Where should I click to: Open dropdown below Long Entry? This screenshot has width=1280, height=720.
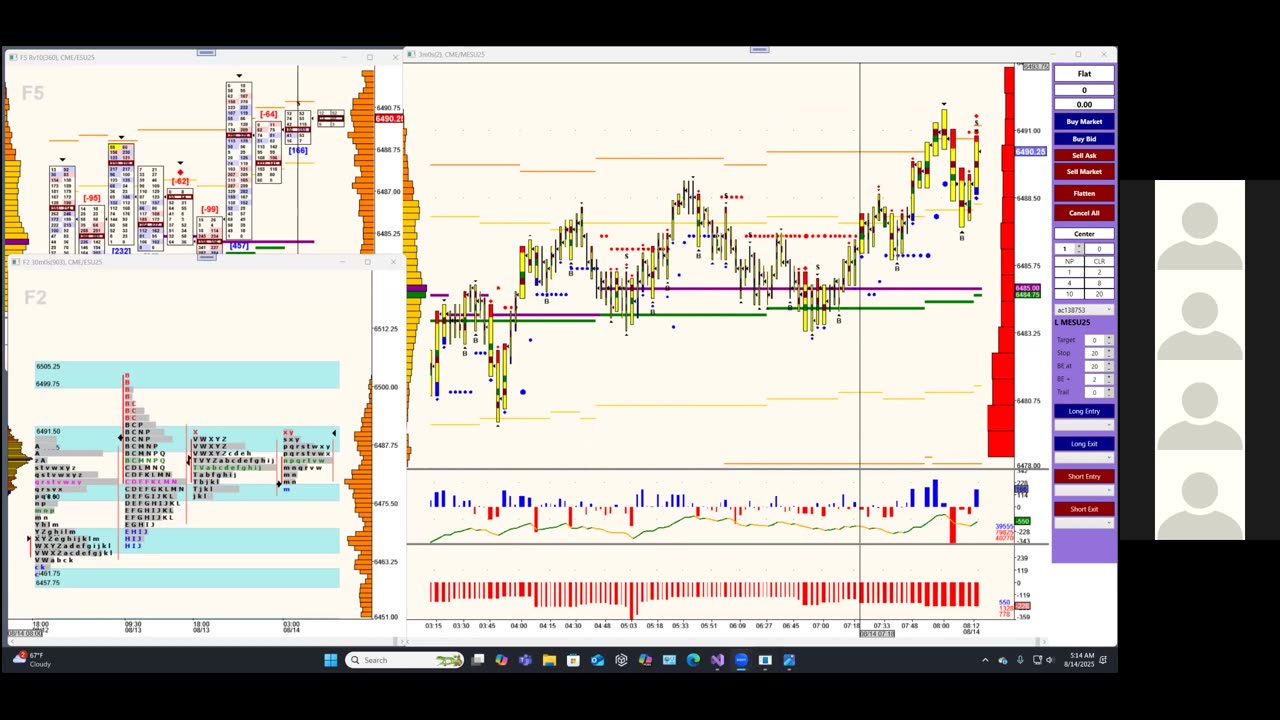tap(1084, 425)
